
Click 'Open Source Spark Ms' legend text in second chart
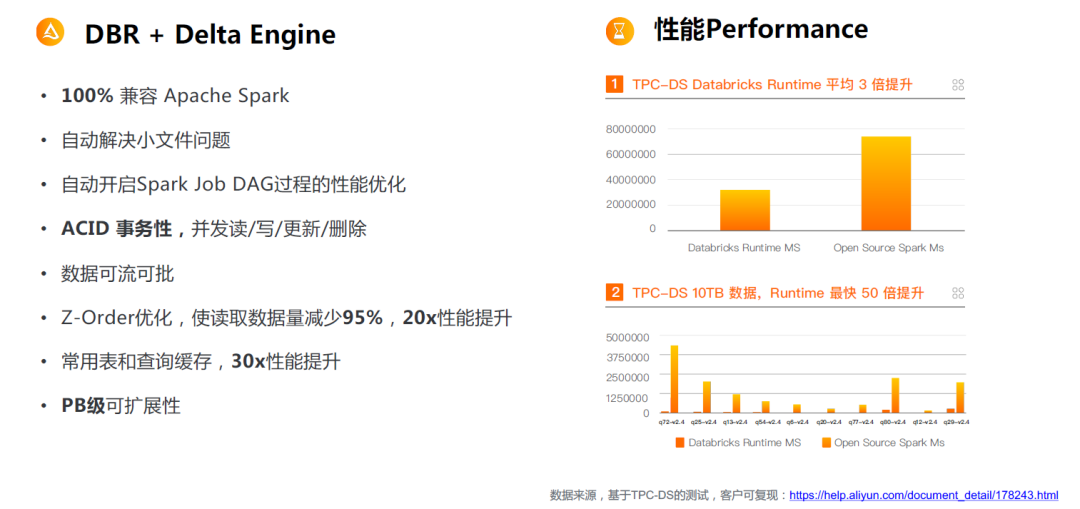tap(889, 443)
